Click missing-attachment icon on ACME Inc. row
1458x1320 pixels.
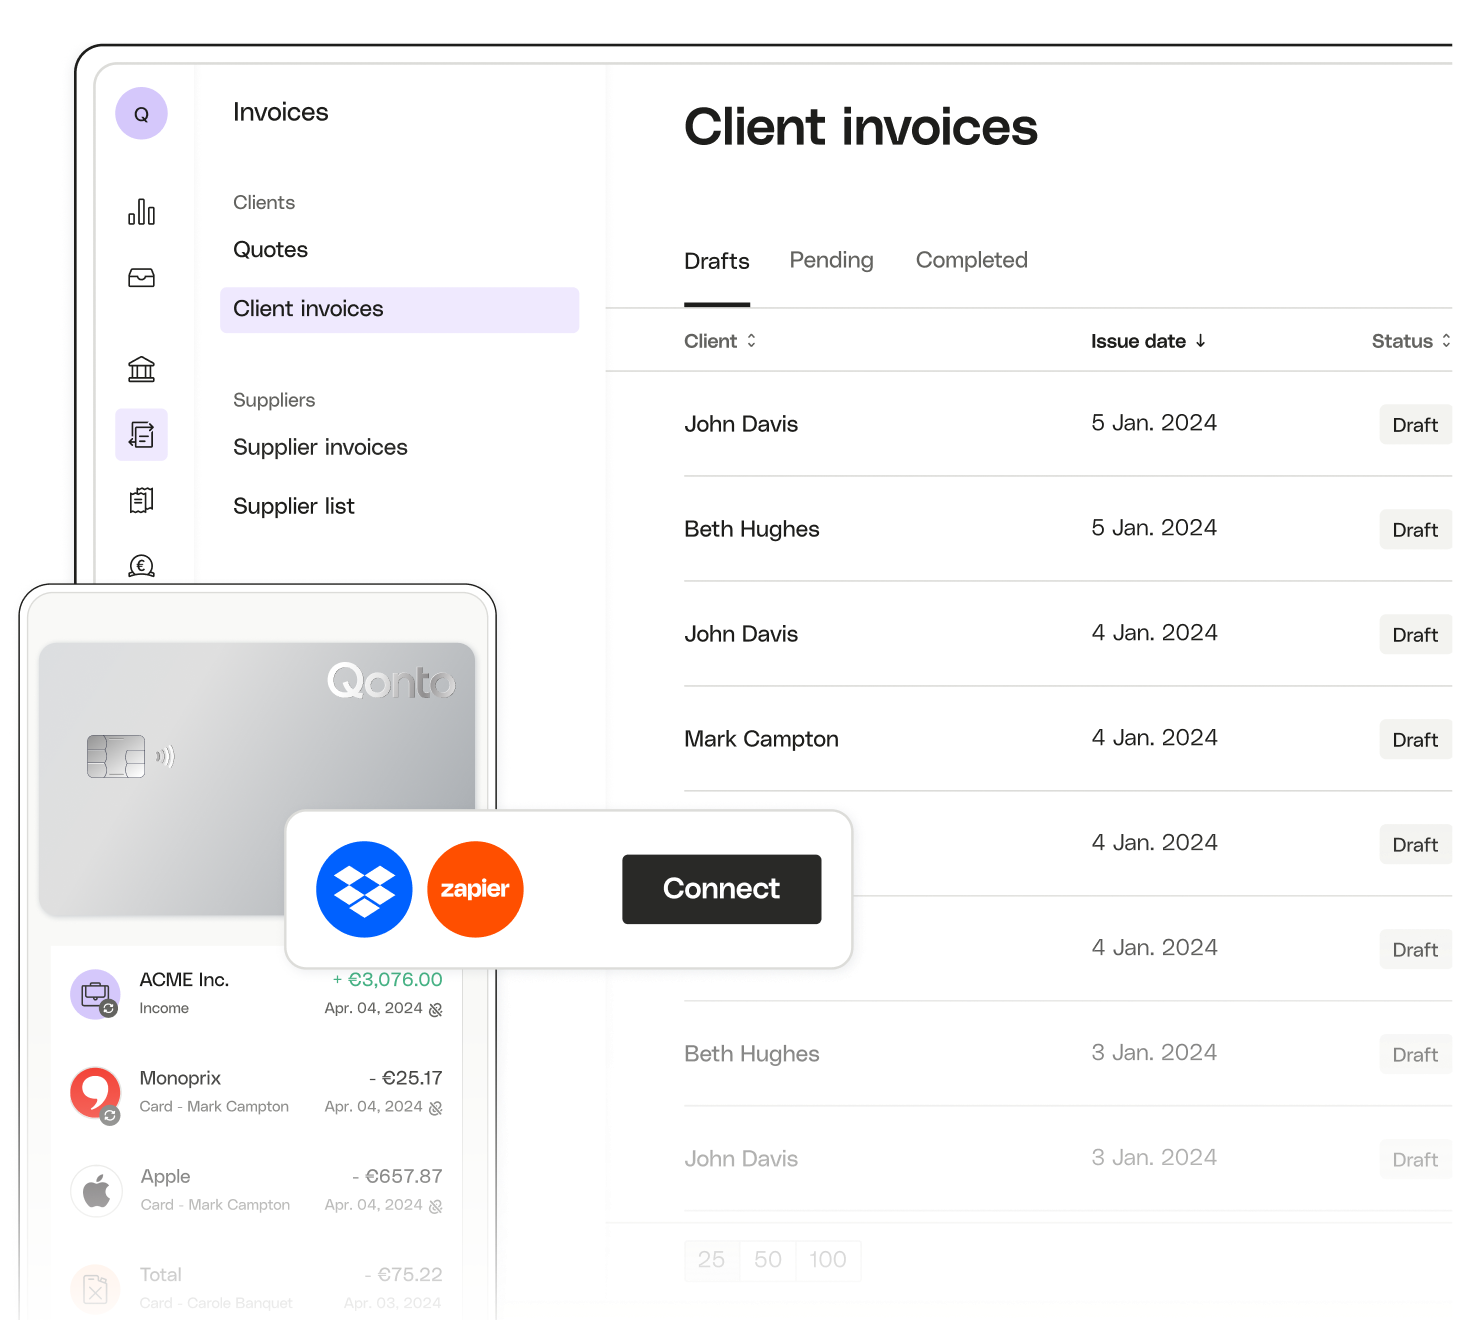[435, 1010]
